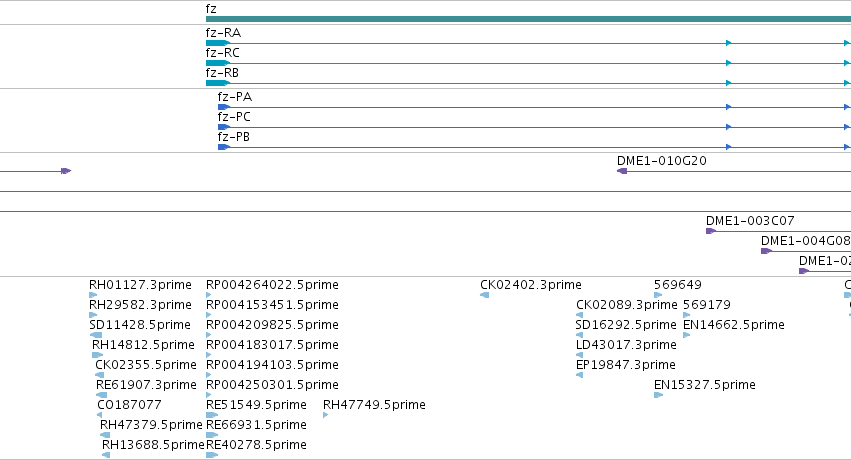Select the fz-PB protein label
Viewport: 851px width, 460px height.
pos(233,137)
